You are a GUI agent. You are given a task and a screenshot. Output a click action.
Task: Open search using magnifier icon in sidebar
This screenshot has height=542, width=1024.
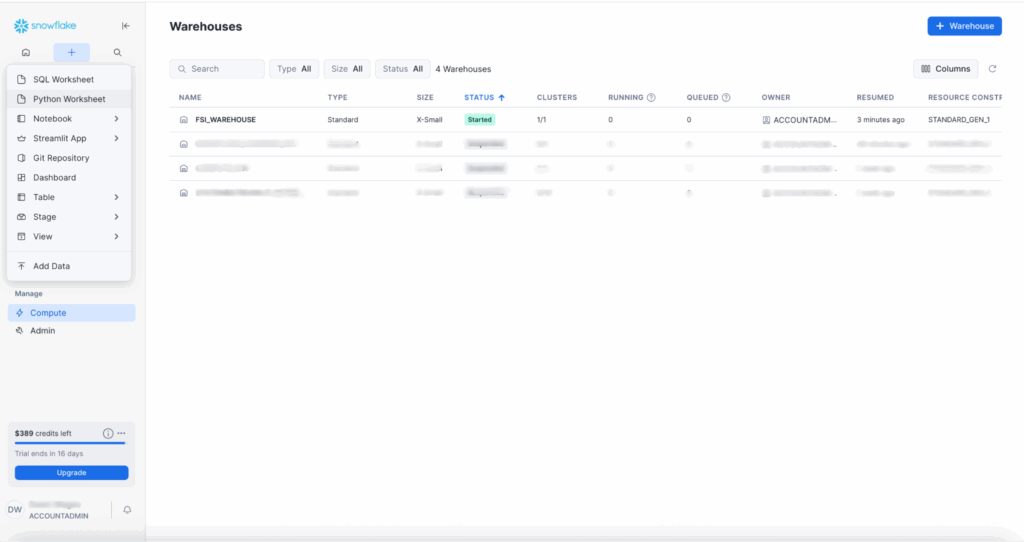pos(117,52)
